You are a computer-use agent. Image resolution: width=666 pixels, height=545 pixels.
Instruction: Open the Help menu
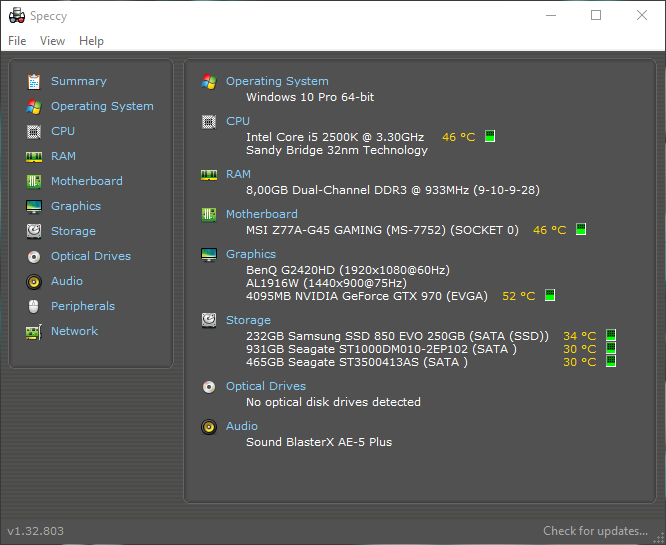click(91, 41)
